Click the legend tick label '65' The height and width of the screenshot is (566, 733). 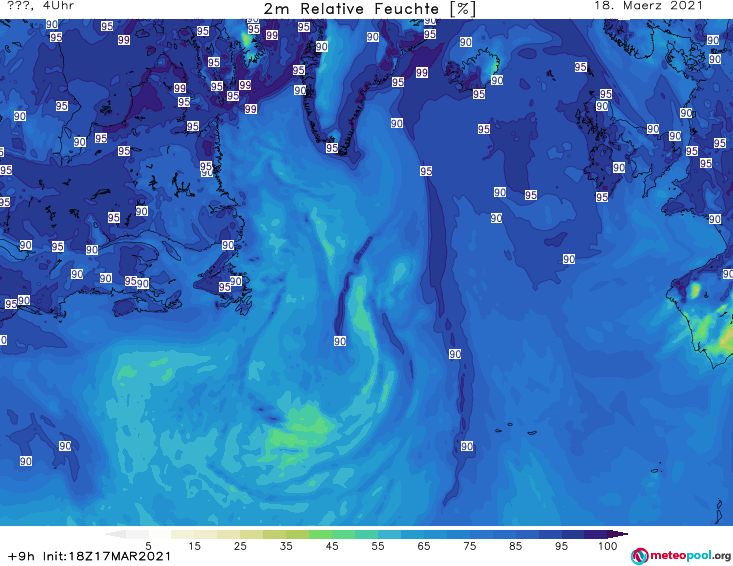tap(424, 546)
